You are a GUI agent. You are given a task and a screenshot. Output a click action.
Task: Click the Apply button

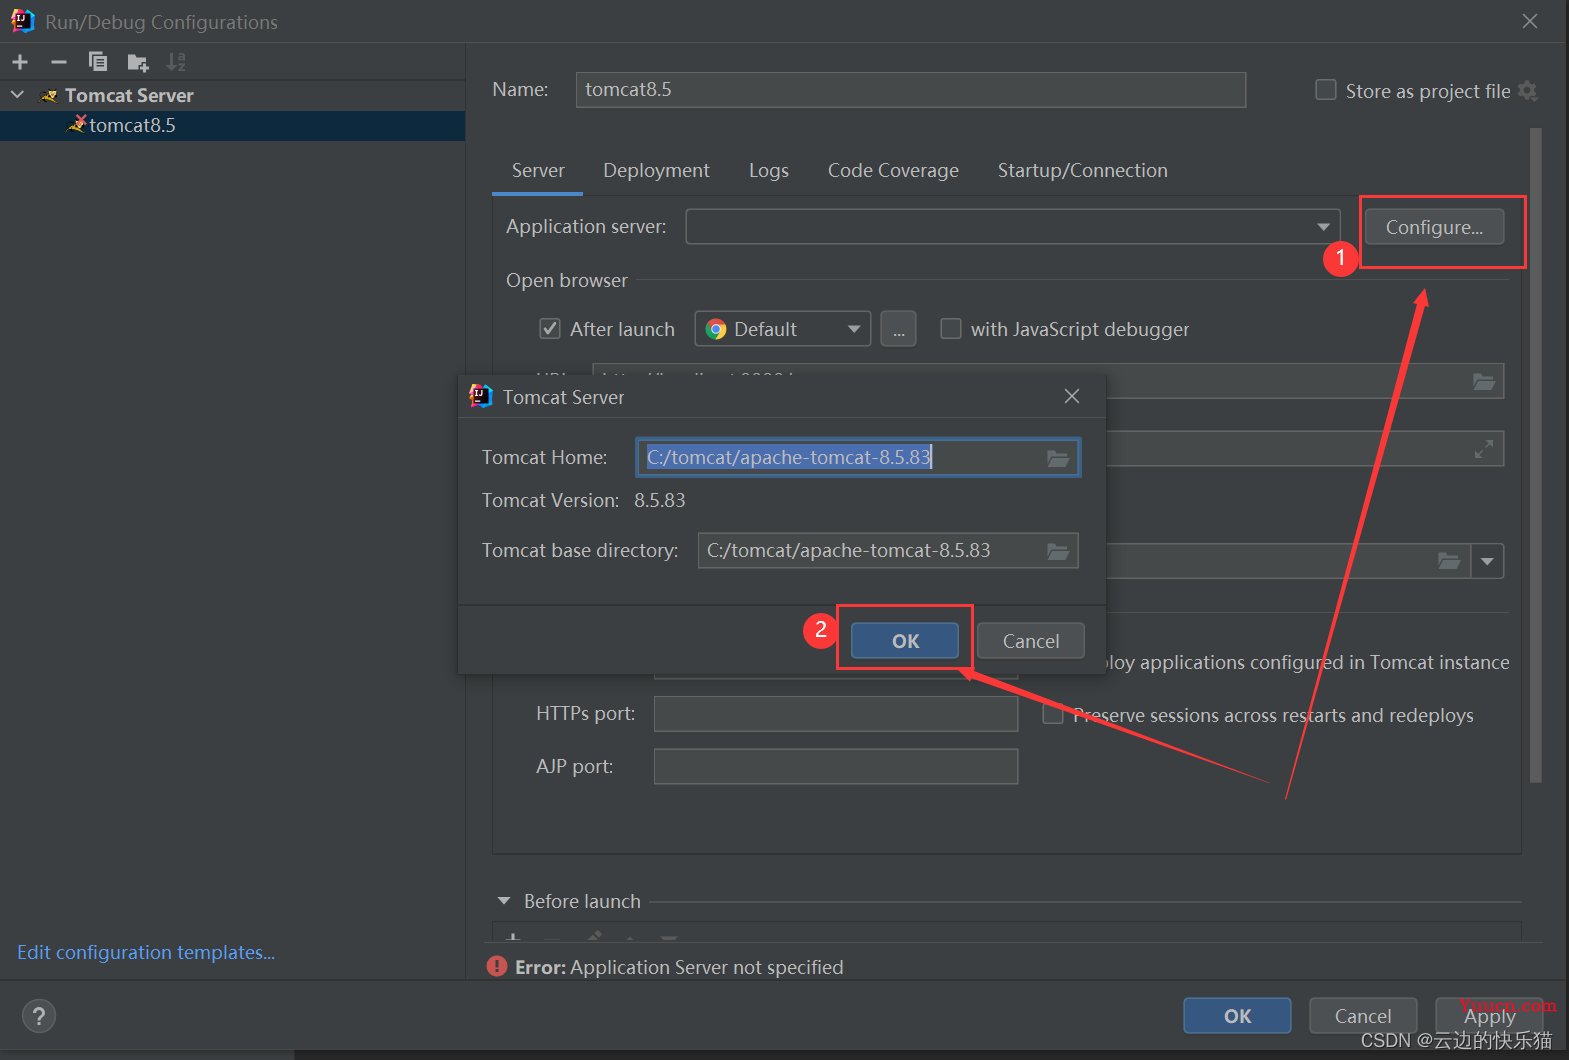click(x=1489, y=1016)
